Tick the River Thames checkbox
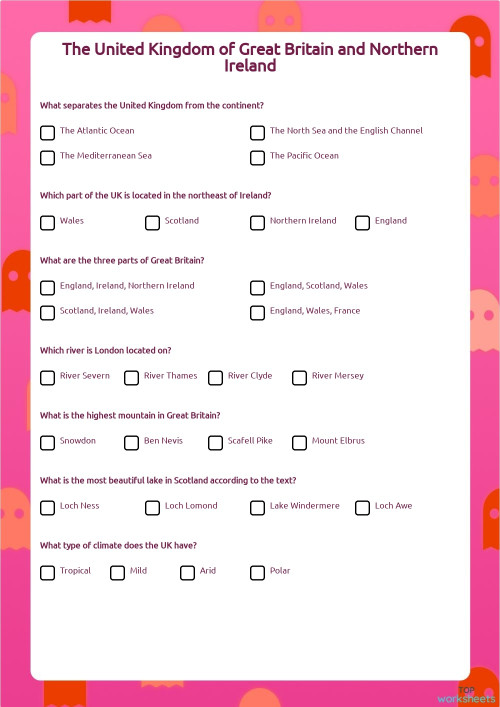 [x=131, y=378]
